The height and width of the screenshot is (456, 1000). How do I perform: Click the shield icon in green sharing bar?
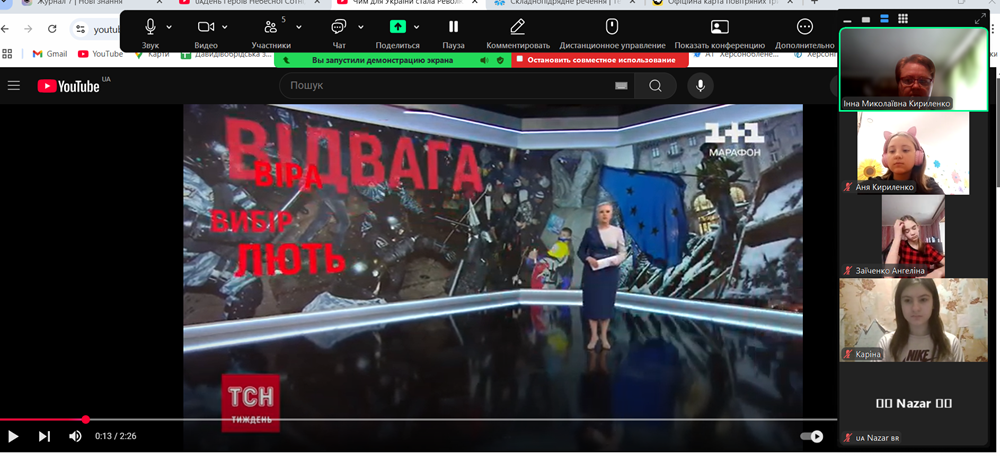tap(500, 60)
